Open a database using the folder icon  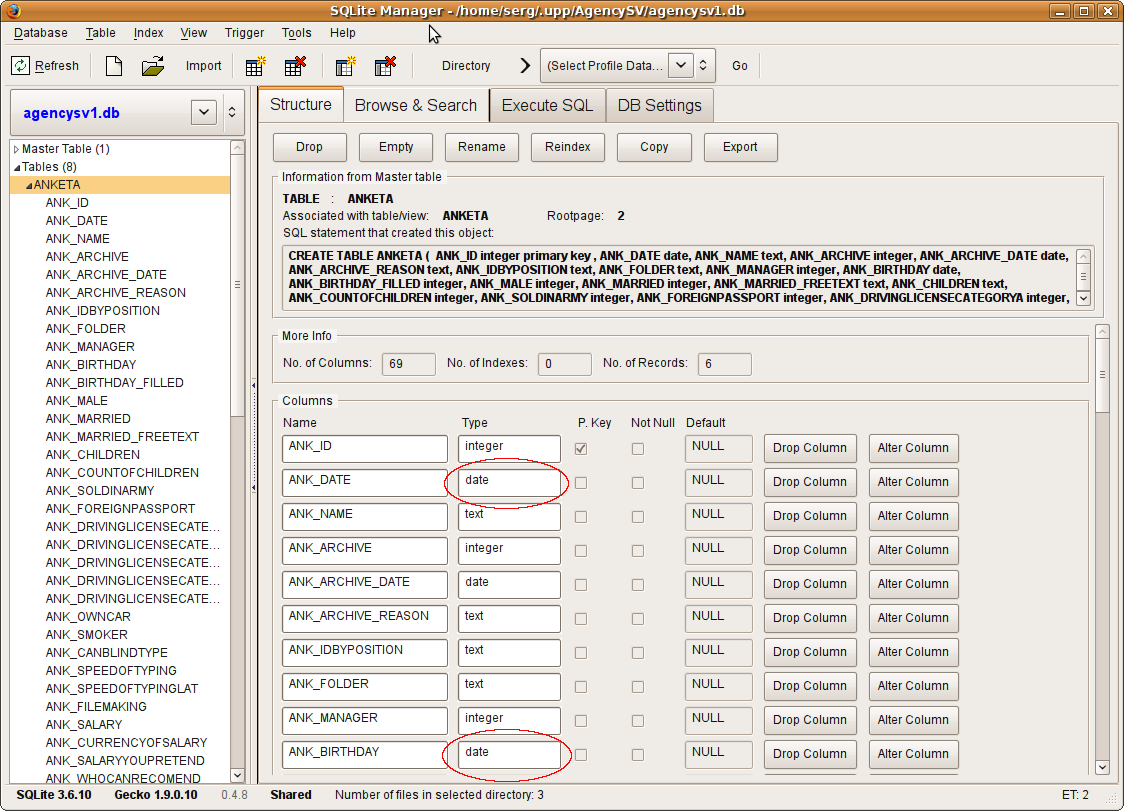click(152, 66)
